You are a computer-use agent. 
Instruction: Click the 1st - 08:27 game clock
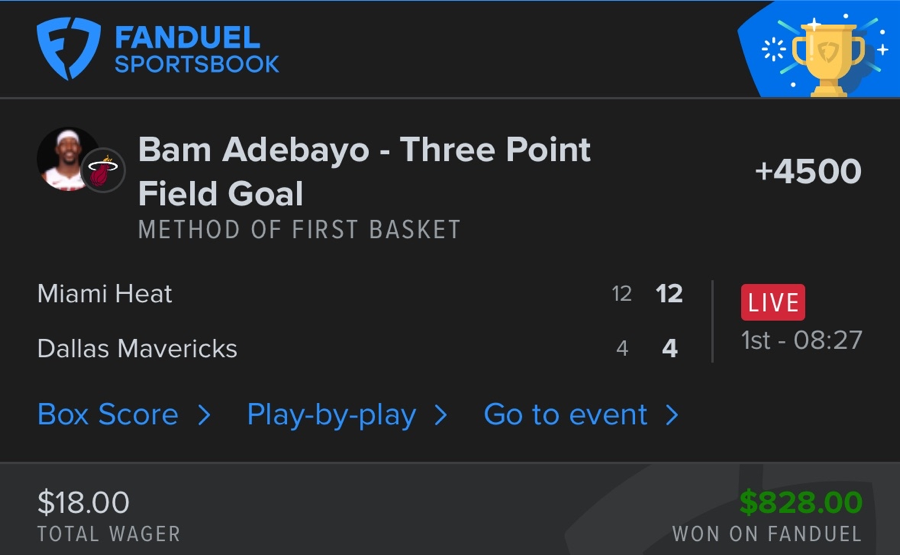click(x=801, y=340)
